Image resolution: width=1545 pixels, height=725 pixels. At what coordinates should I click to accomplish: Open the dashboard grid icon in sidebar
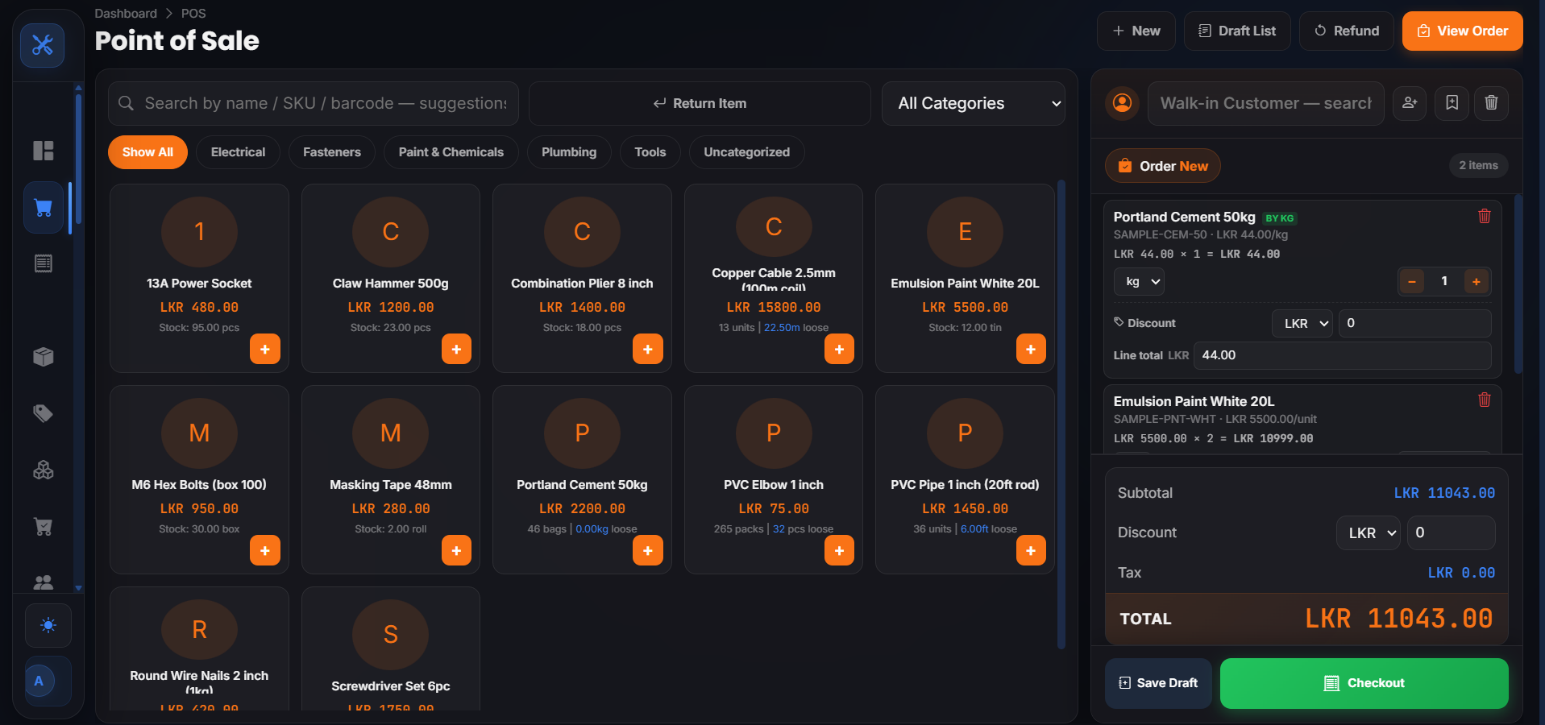(43, 151)
